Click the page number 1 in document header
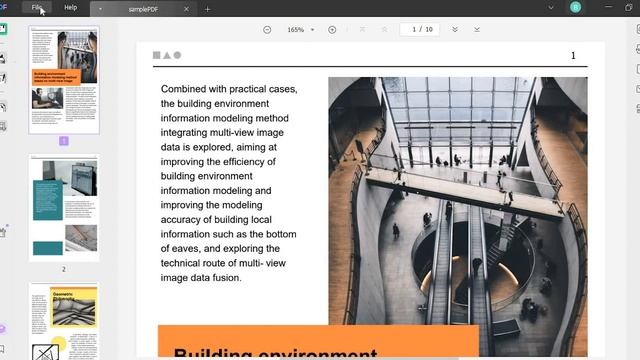 pos(573,56)
